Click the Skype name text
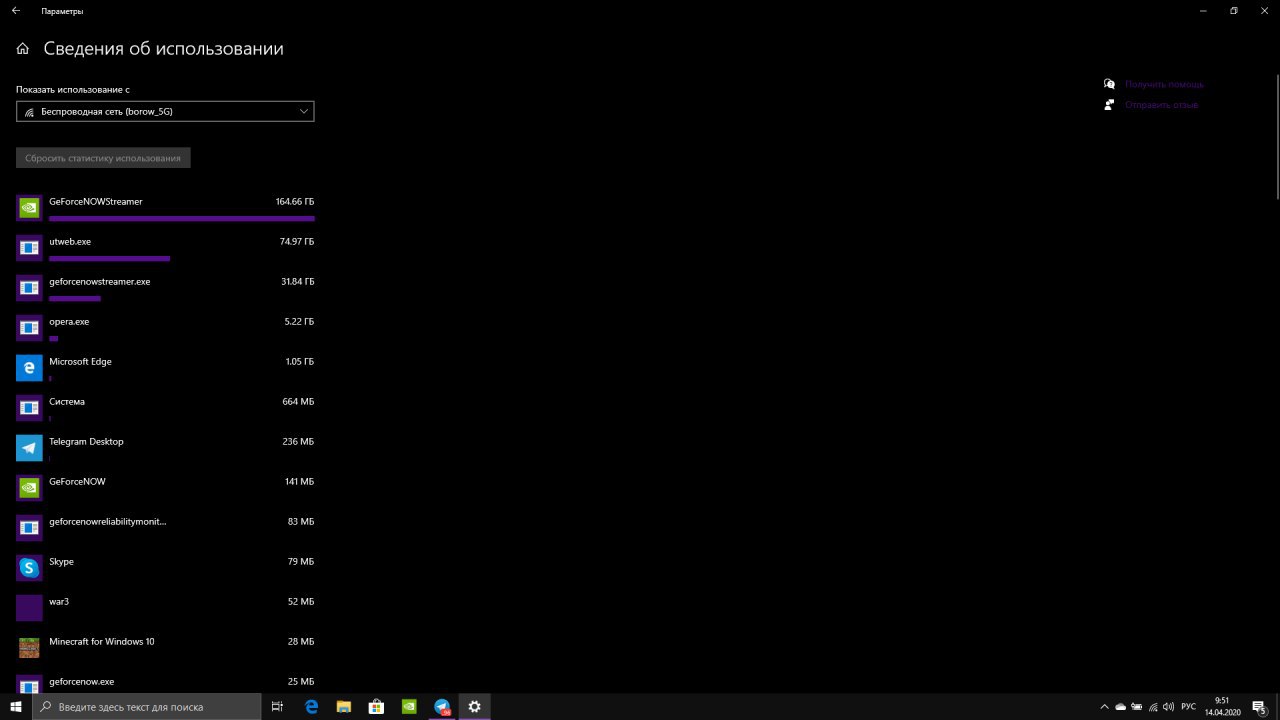 click(x=61, y=562)
